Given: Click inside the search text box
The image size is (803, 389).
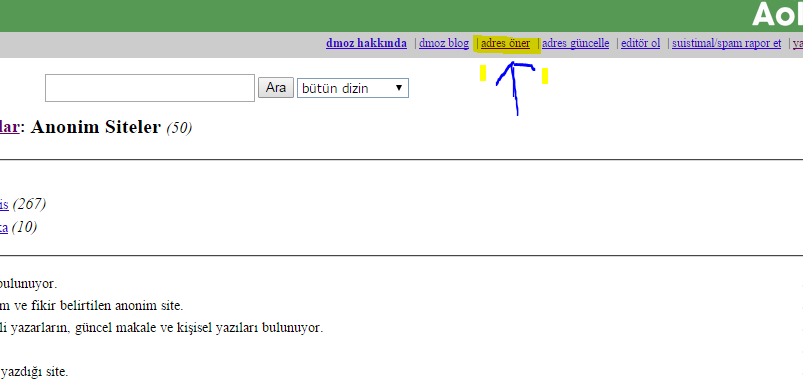Looking at the screenshot, I should click(x=150, y=88).
